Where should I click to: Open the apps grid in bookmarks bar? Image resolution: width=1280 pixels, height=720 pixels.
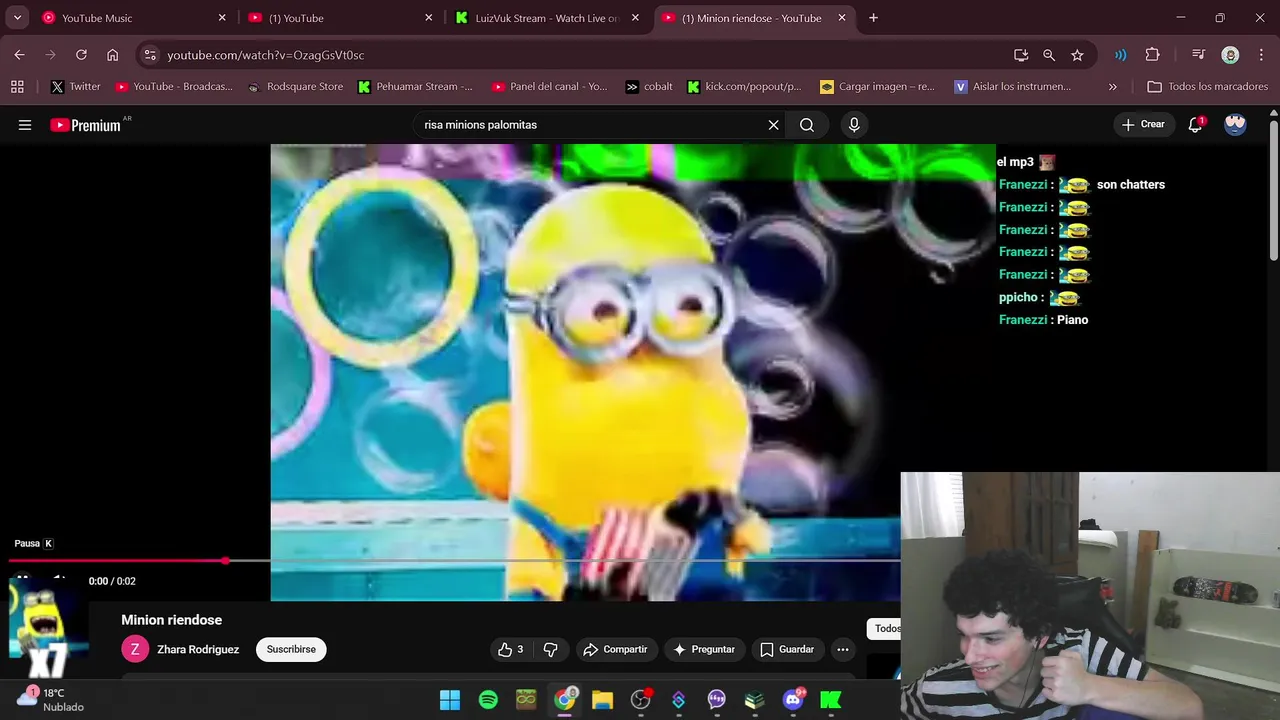point(17,87)
